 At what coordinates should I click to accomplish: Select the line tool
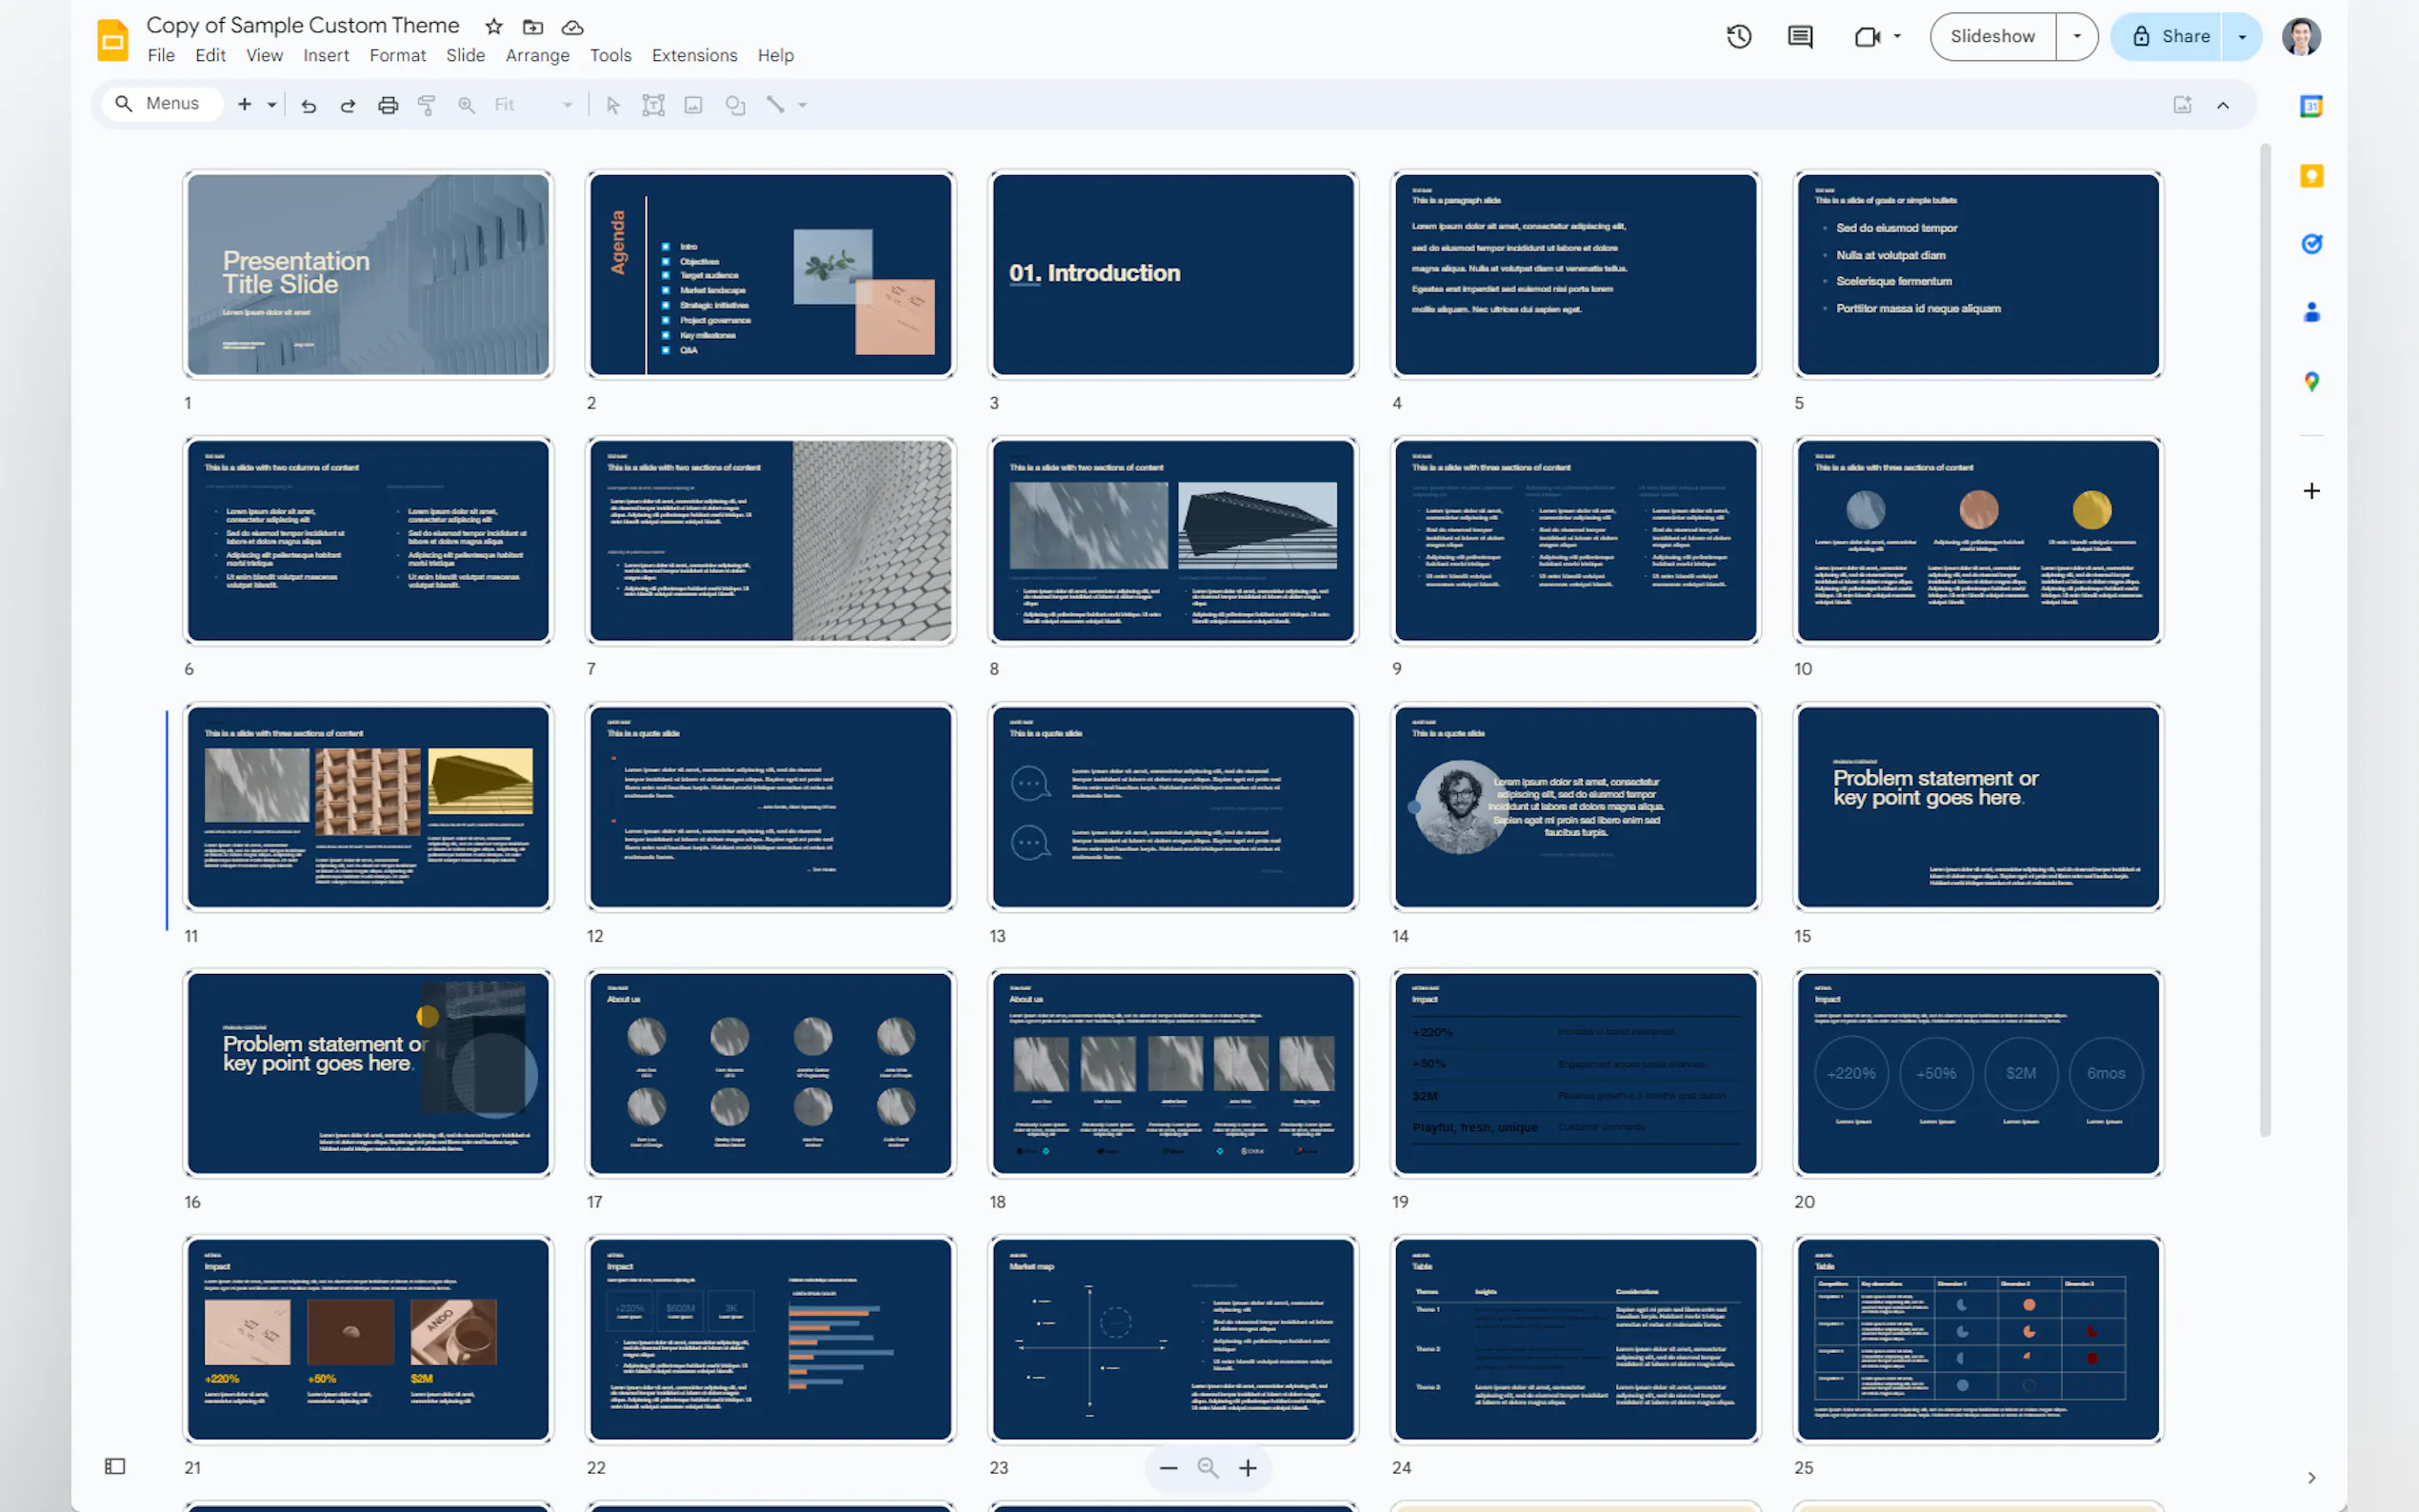pyautogui.click(x=778, y=104)
